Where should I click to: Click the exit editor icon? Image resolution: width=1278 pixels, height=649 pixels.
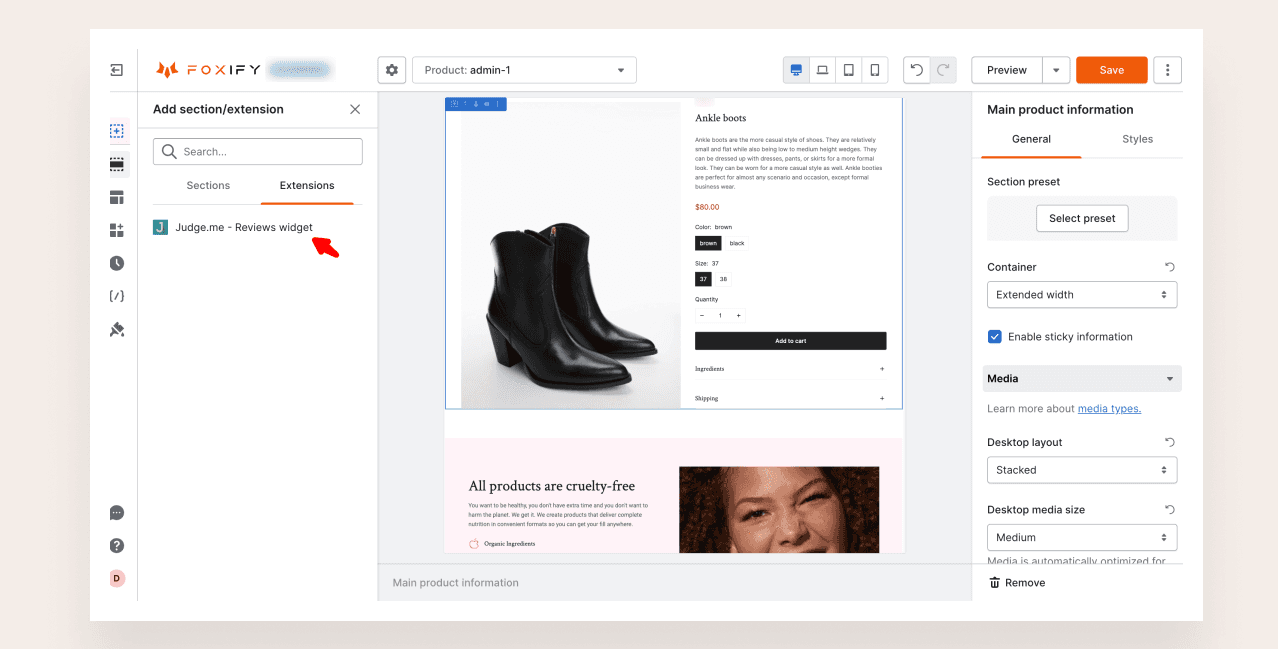117,70
